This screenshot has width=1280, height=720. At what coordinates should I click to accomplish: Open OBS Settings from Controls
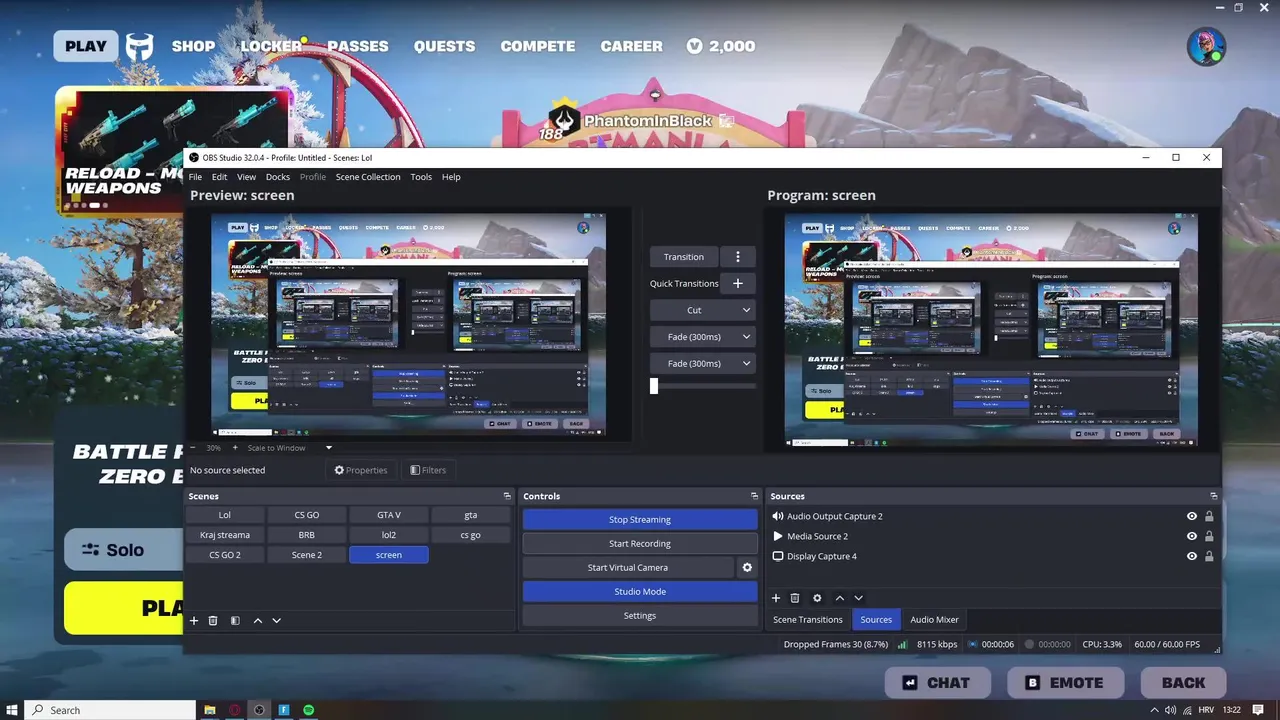(640, 616)
